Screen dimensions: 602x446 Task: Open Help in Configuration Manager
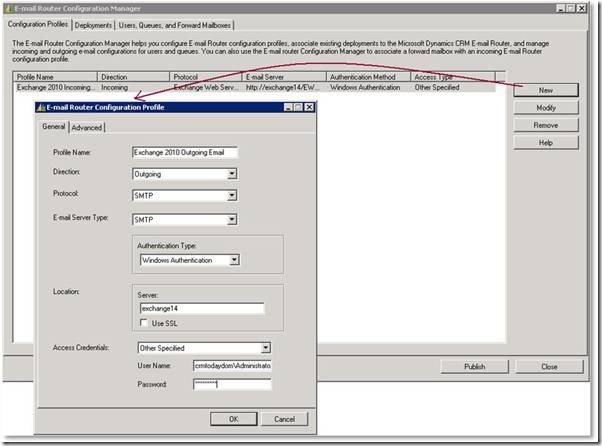click(x=546, y=143)
